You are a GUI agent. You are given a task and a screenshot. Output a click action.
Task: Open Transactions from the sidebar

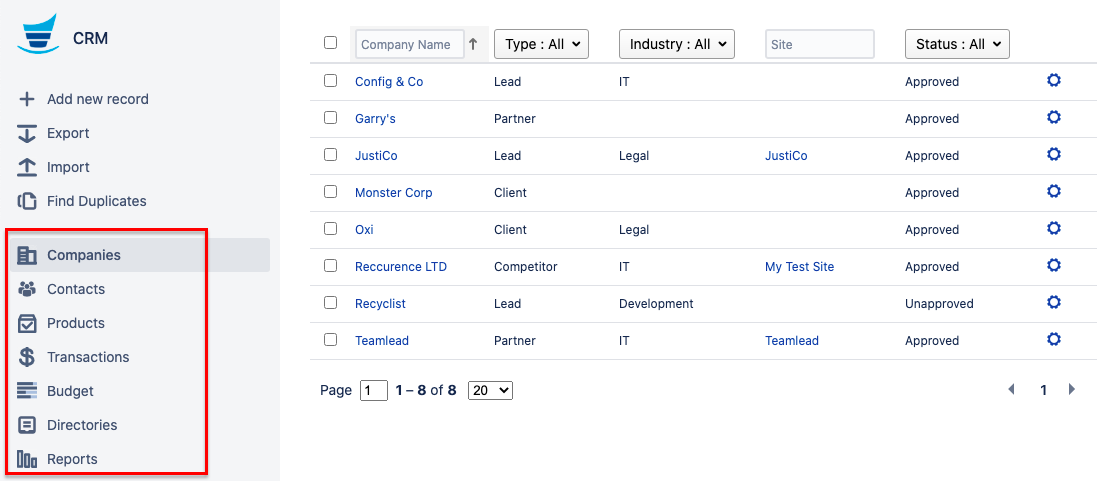[88, 357]
